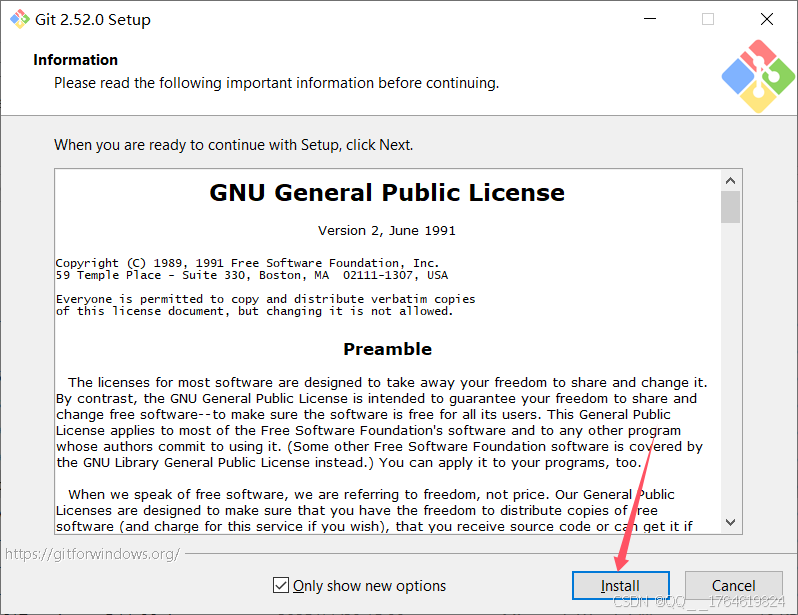The height and width of the screenshot is (615, 798).
Task: Click the license text scrollbar thumb
Action: pyautogui.click(x=730, y=207)
